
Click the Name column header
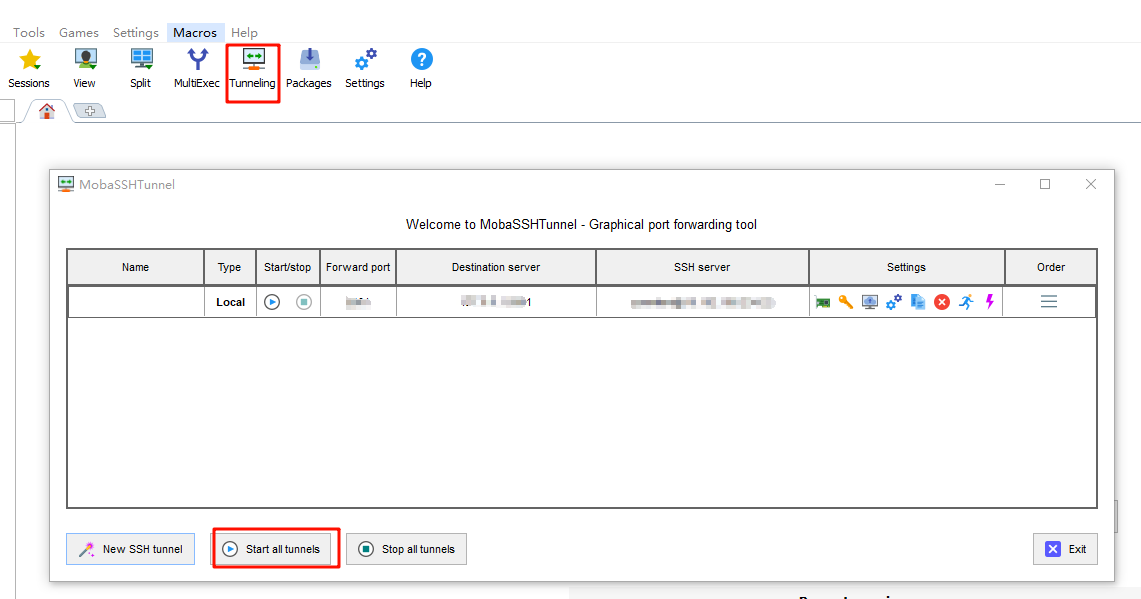coord(135,267)
